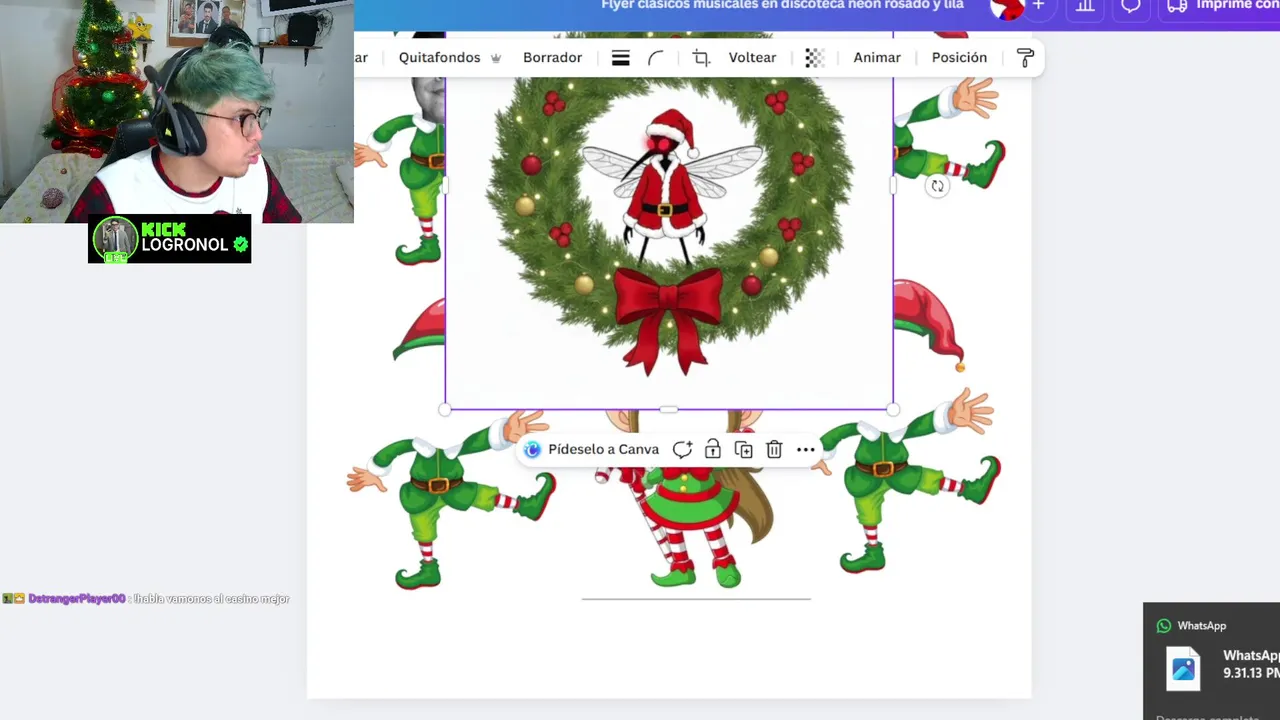The image size is (1280, 720).
Task: Click the rotate handle beside the selection
Action: coord(937,186)
